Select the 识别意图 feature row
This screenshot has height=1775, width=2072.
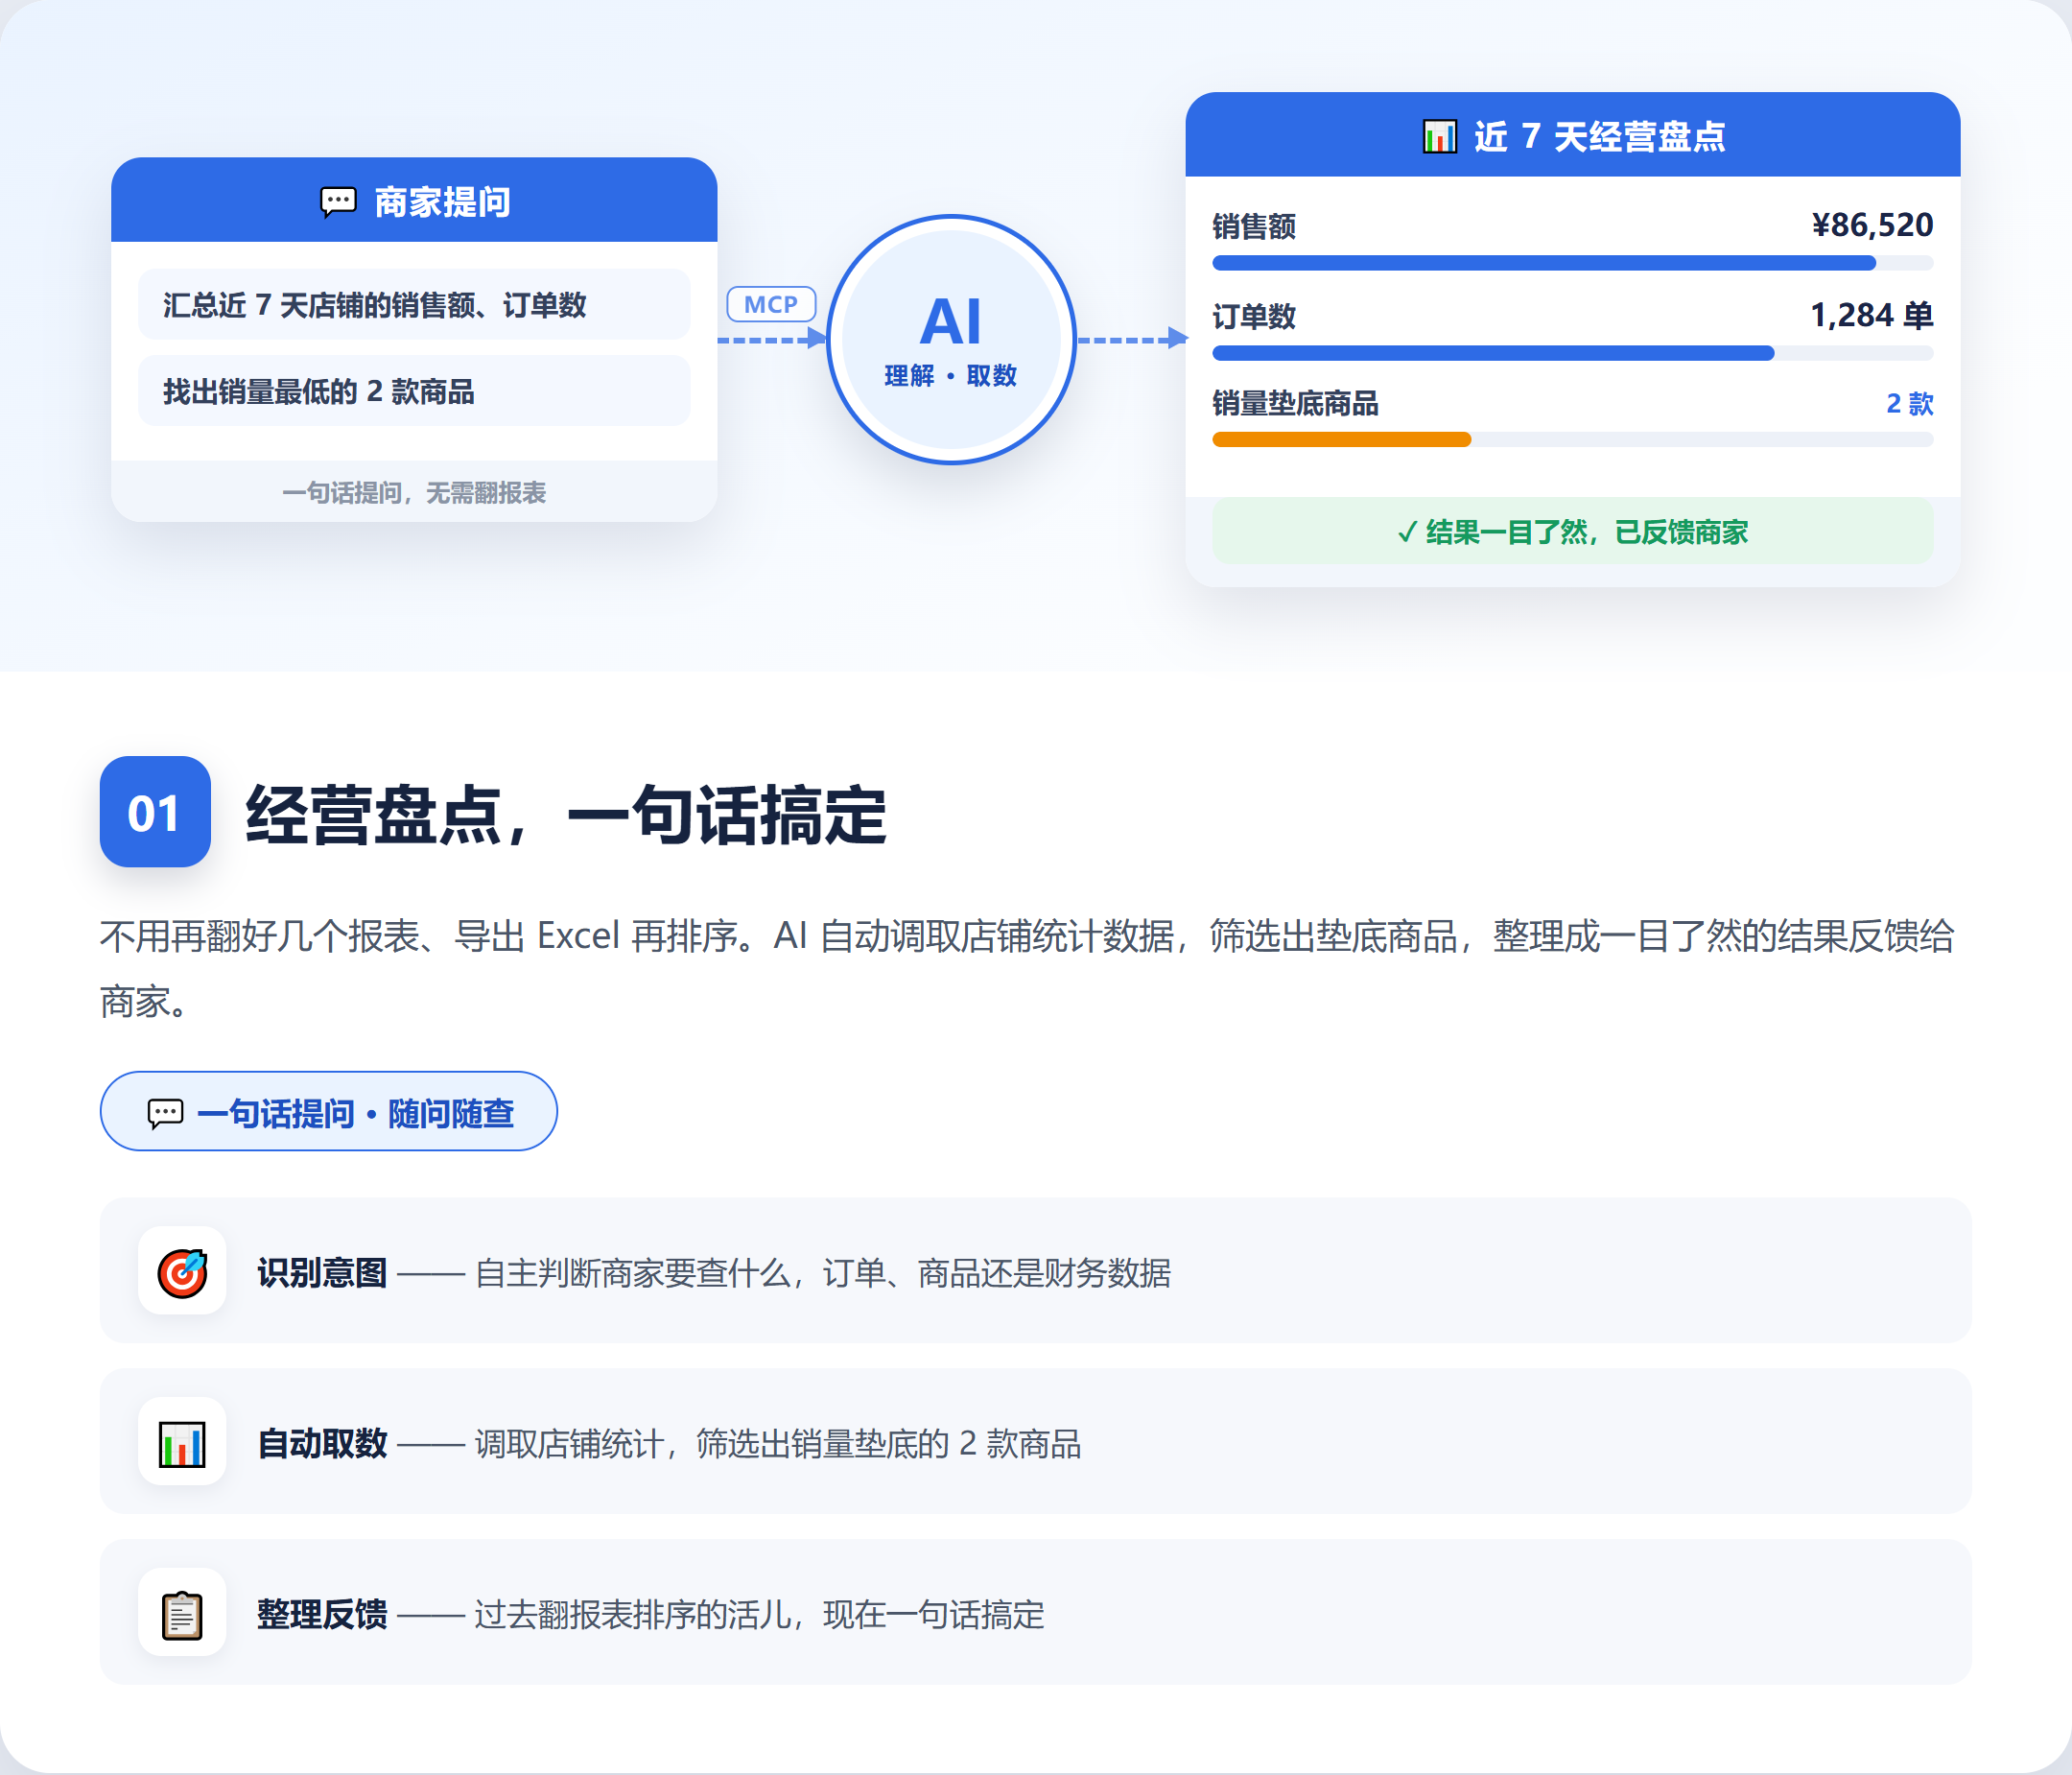pyautogui.click(x=1035, y=1271)
